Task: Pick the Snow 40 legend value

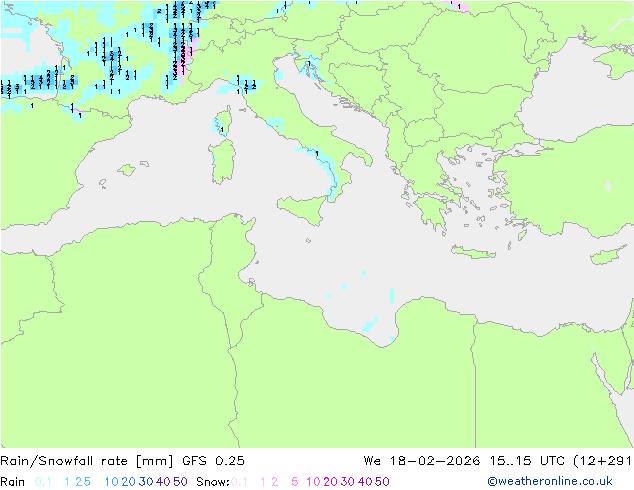Action: click(365, 482)
